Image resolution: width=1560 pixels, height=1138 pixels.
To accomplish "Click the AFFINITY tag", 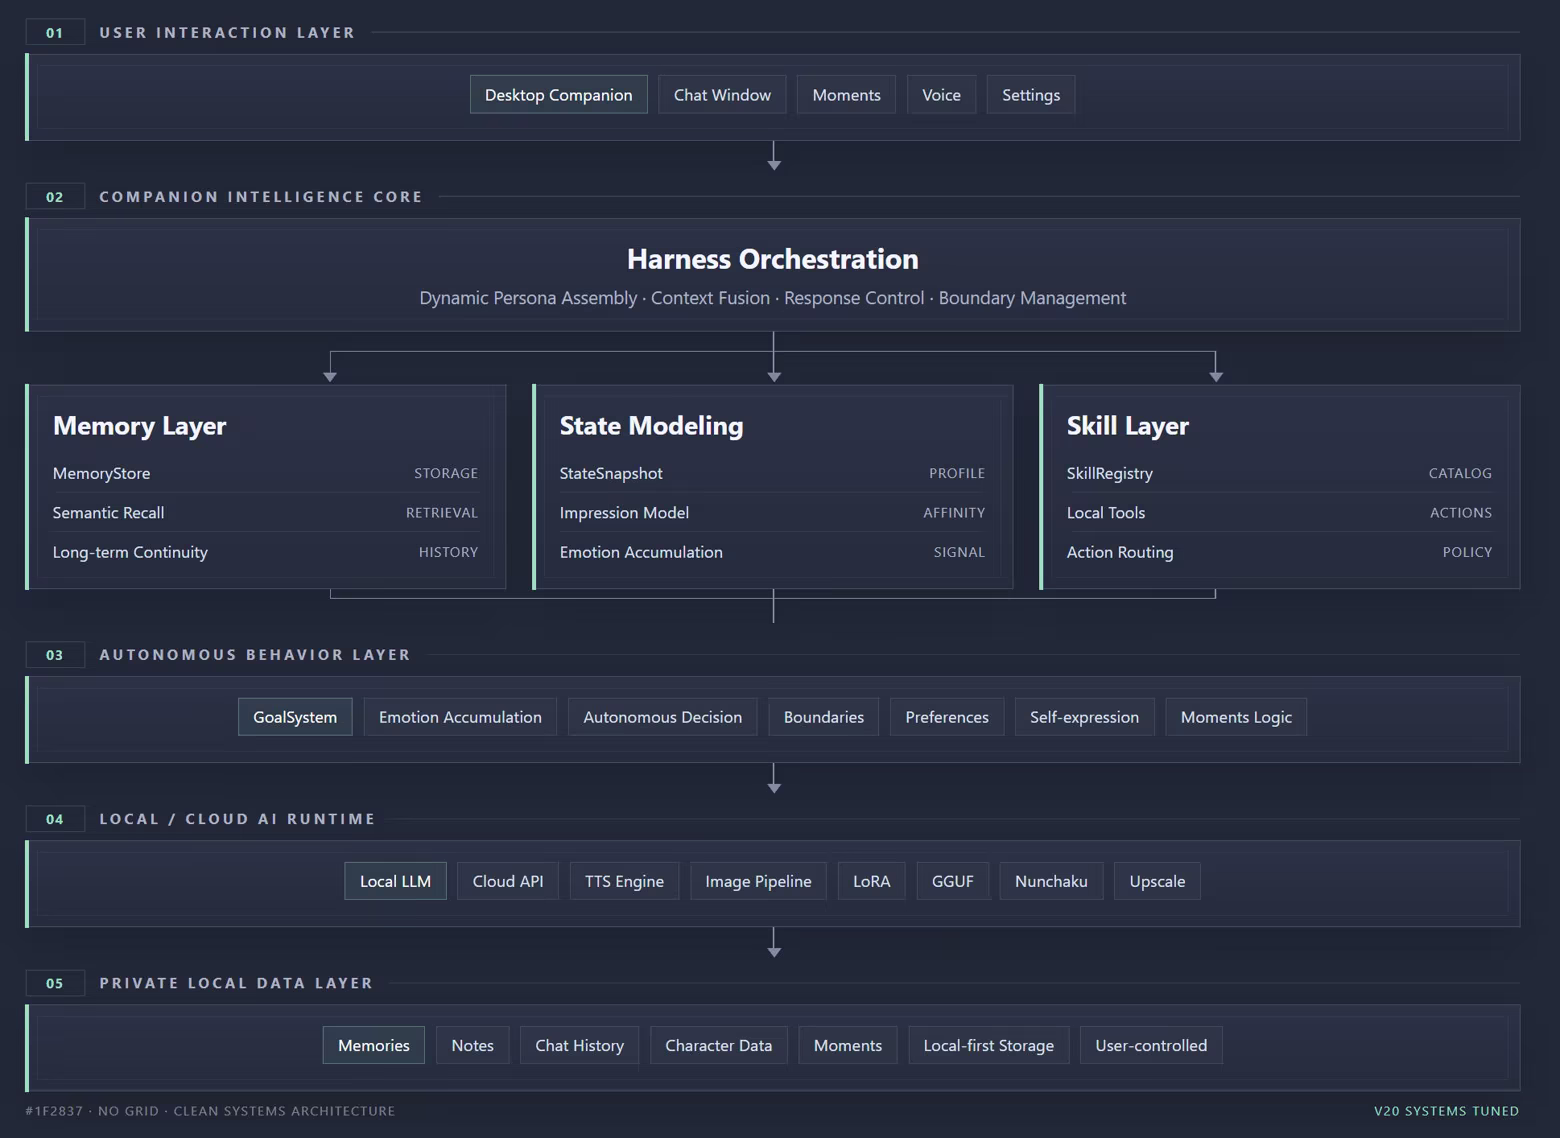I will pyautogui.click(x=954, y=512).
